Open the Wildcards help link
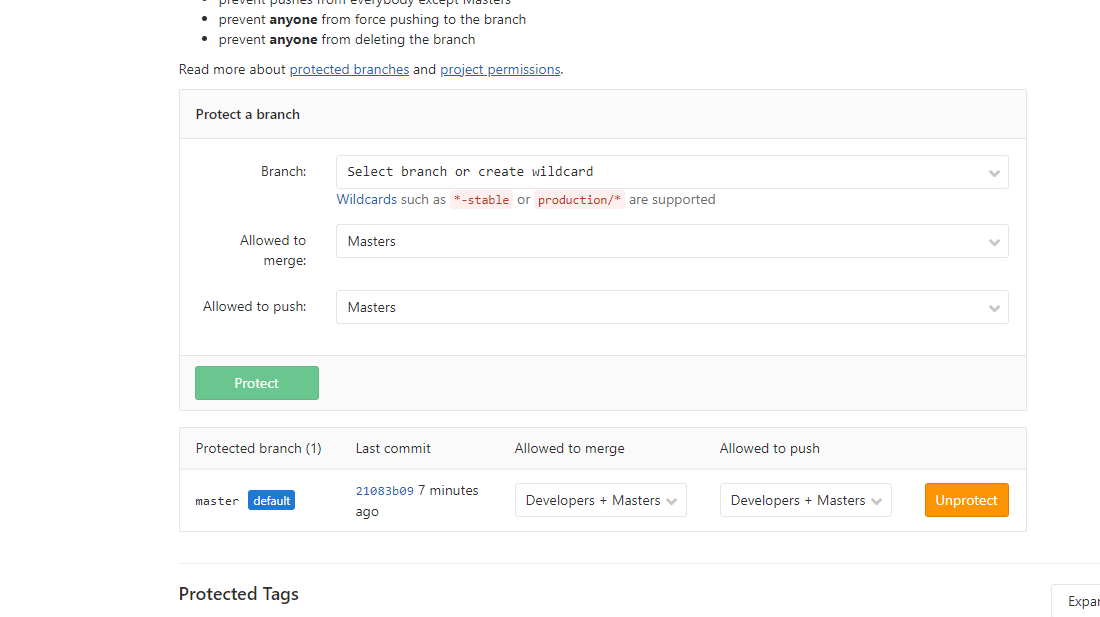1100x617 pixels. [x=366, y=199]
